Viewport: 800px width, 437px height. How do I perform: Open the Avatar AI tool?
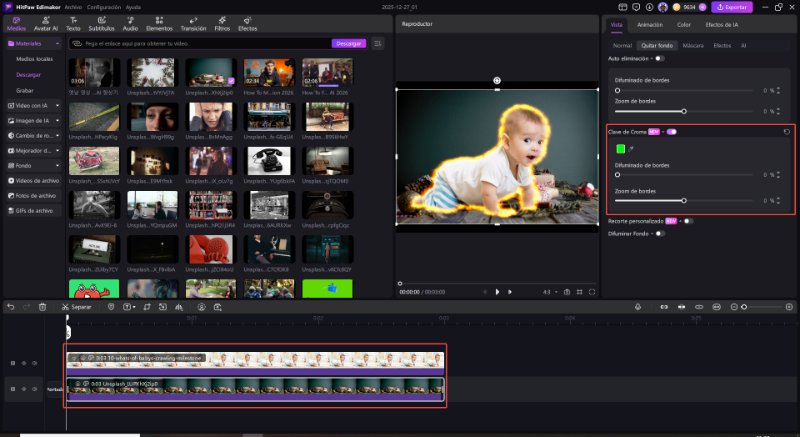pos(46,23)
